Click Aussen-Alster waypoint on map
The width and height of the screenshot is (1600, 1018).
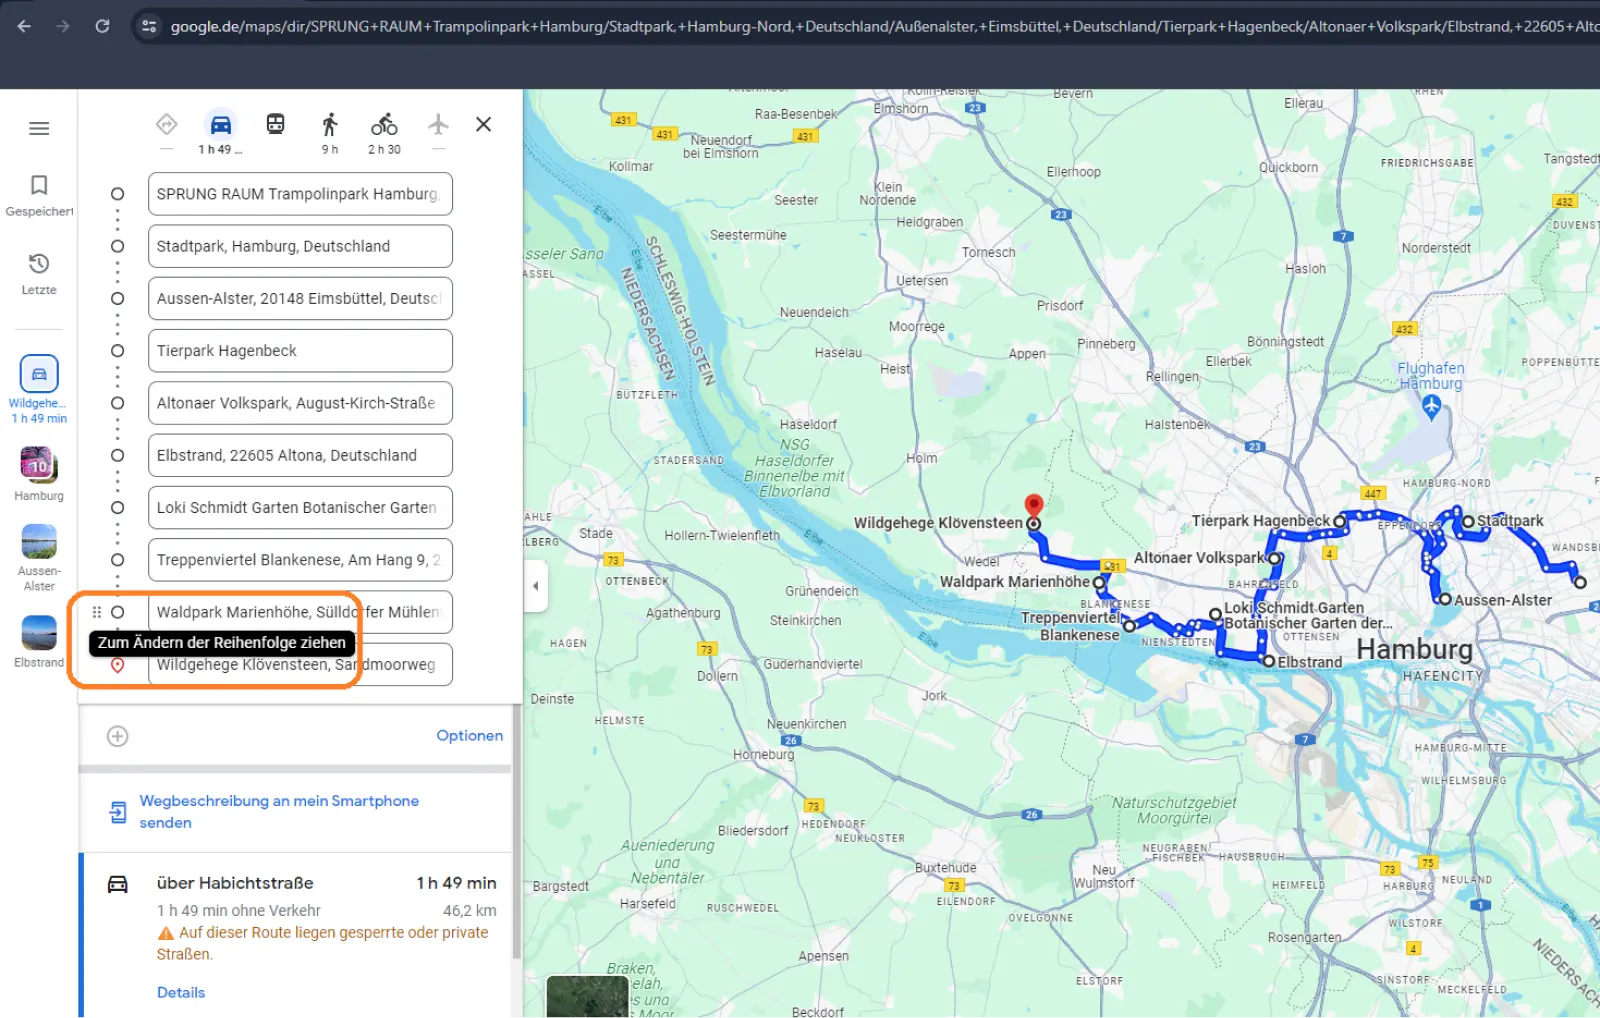point(1444,599)
